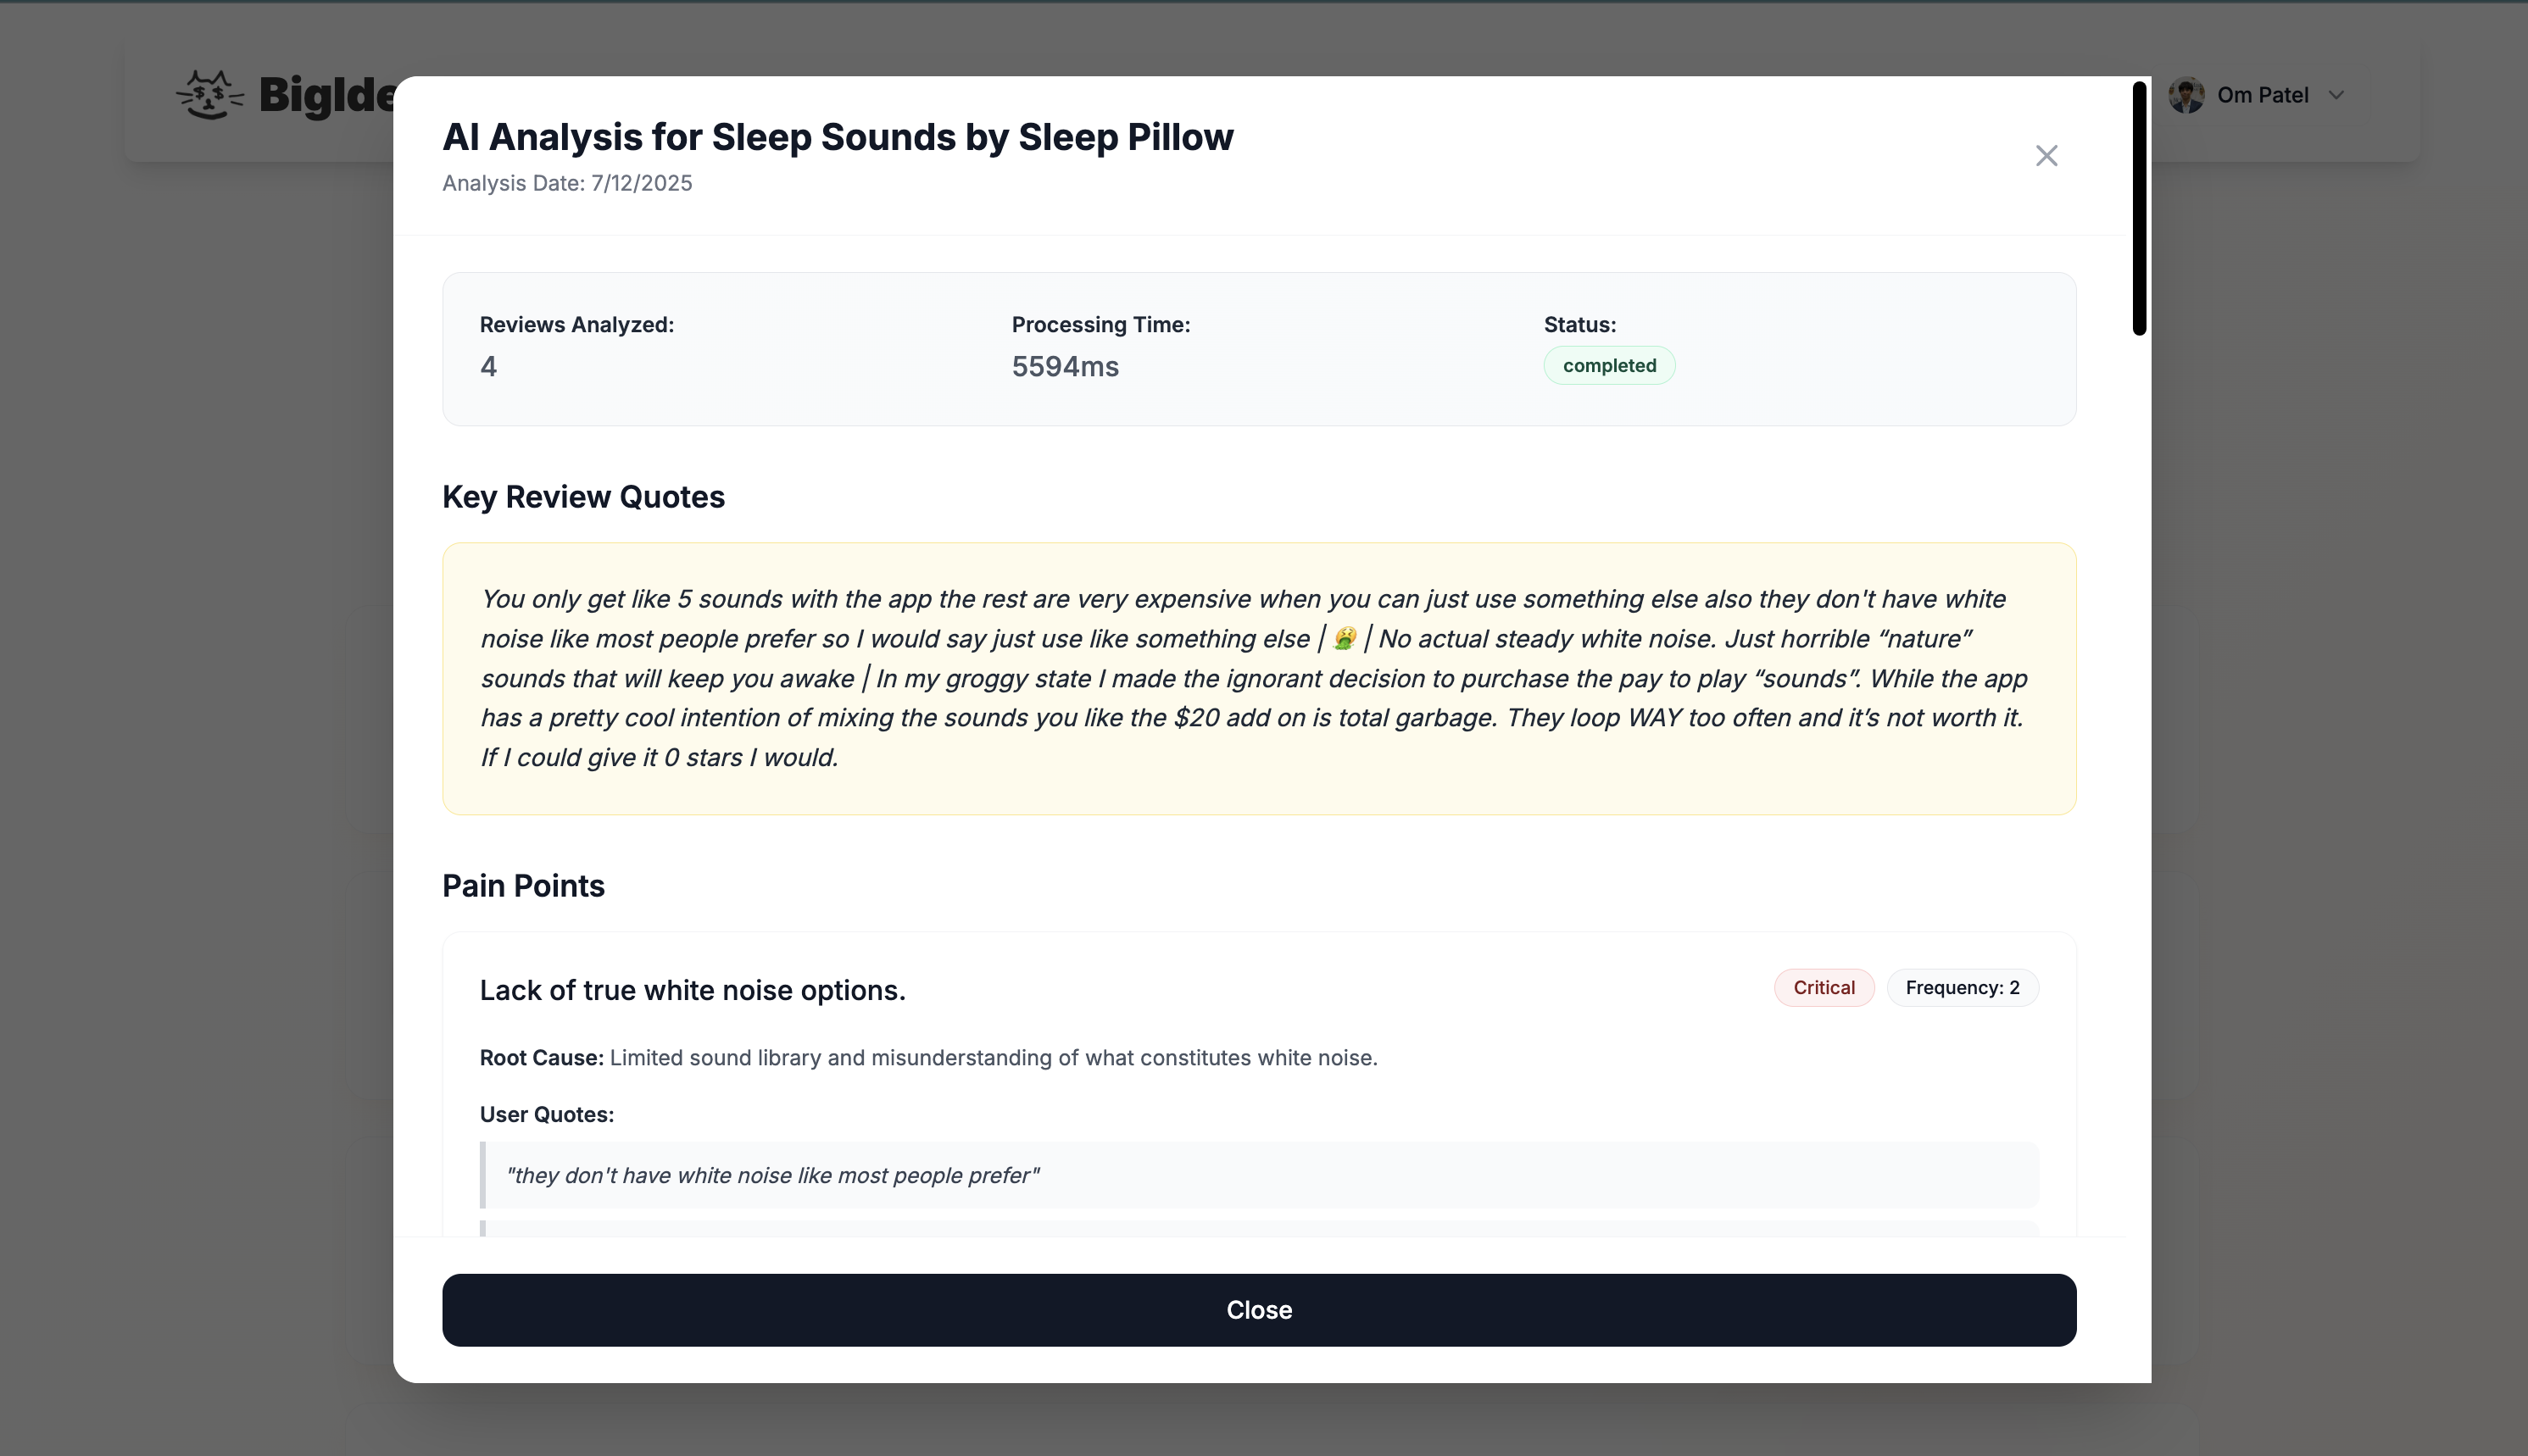Click the modal's vertical scrollbar thumb

[2139, 208]
